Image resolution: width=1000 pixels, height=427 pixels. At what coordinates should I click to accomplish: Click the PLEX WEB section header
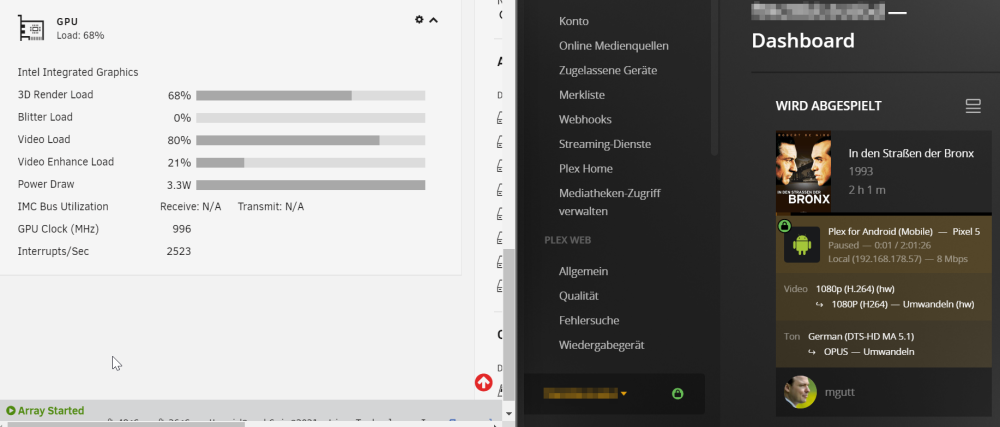[568, 240]
